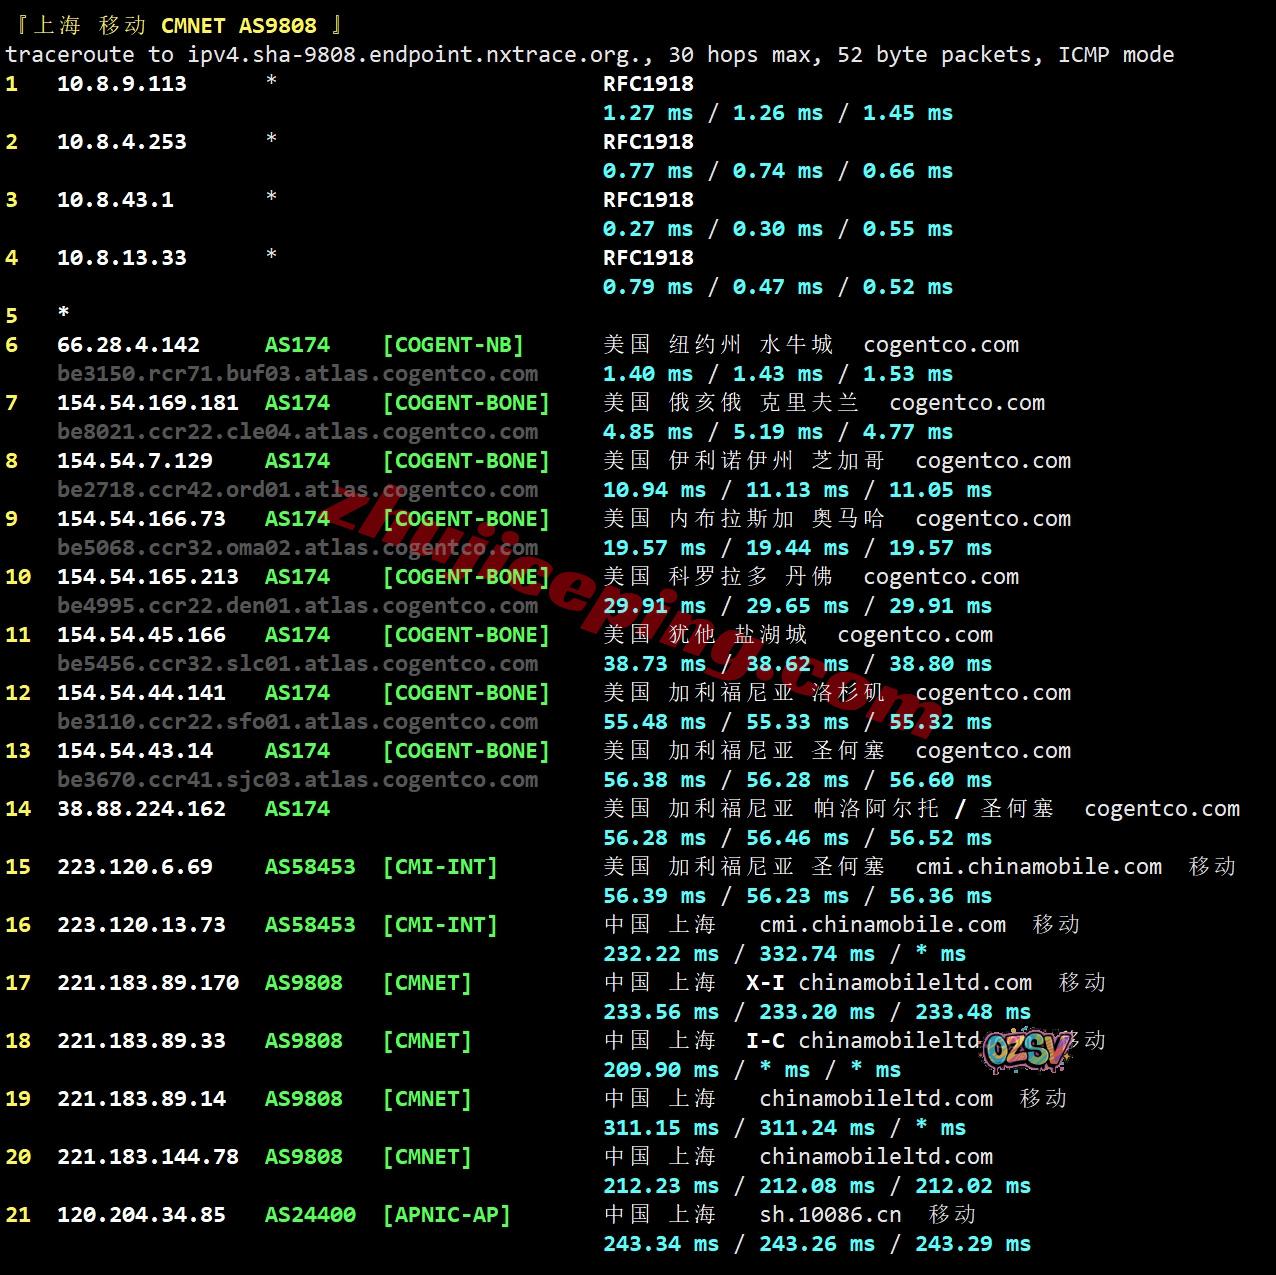Viewport: 1276px width, 1275px height.
Task: Click the AS24400 number label
Action: [x=310, y=1215]
